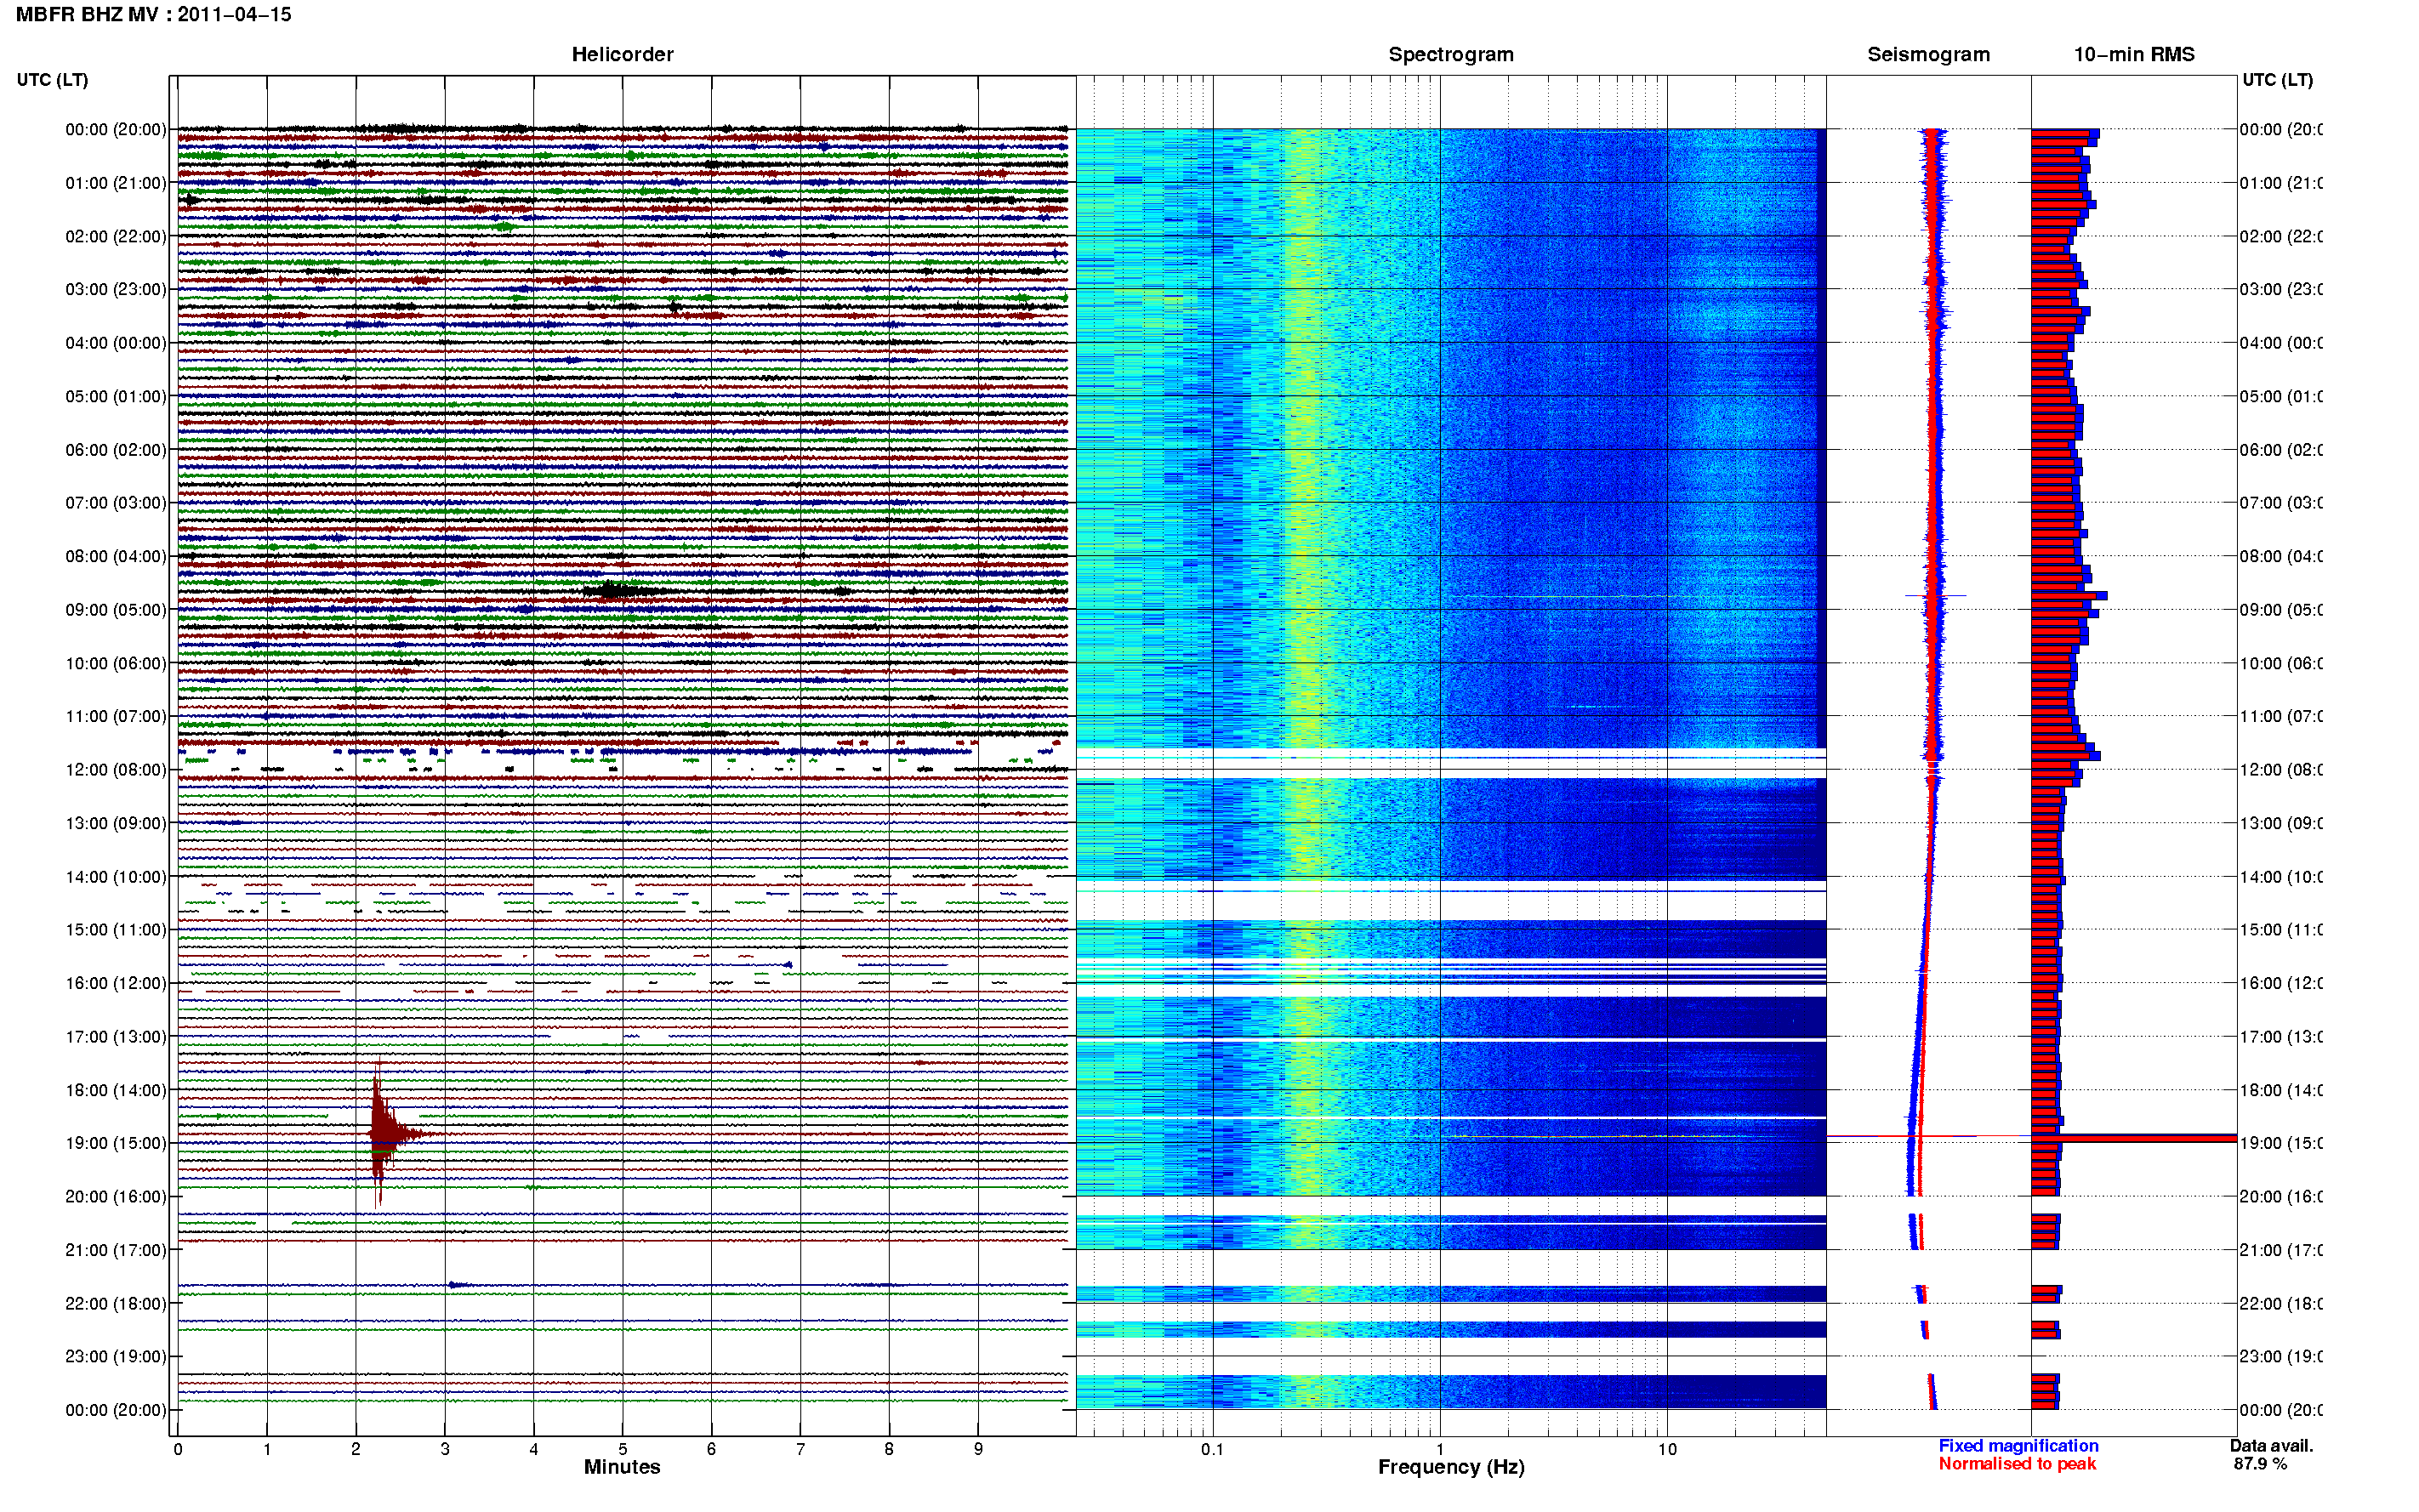Click the tall RMS spike bar at 19:00
Image resolution: width=2419 pixels, height=1512 pixels.
2133,1138
